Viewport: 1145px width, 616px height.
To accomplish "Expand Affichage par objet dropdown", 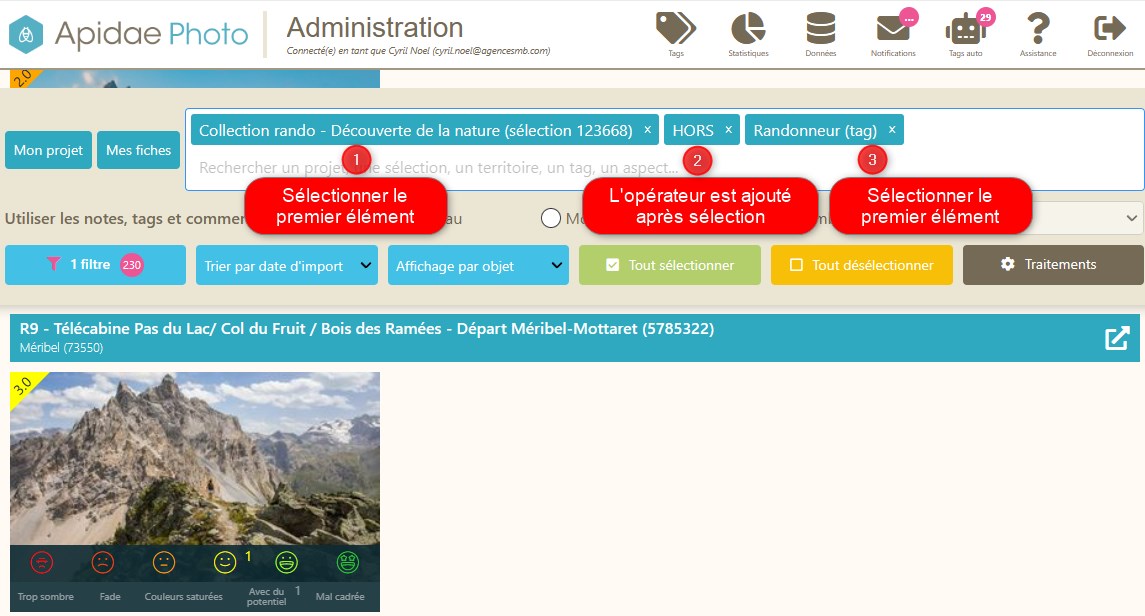I will 478,266.
